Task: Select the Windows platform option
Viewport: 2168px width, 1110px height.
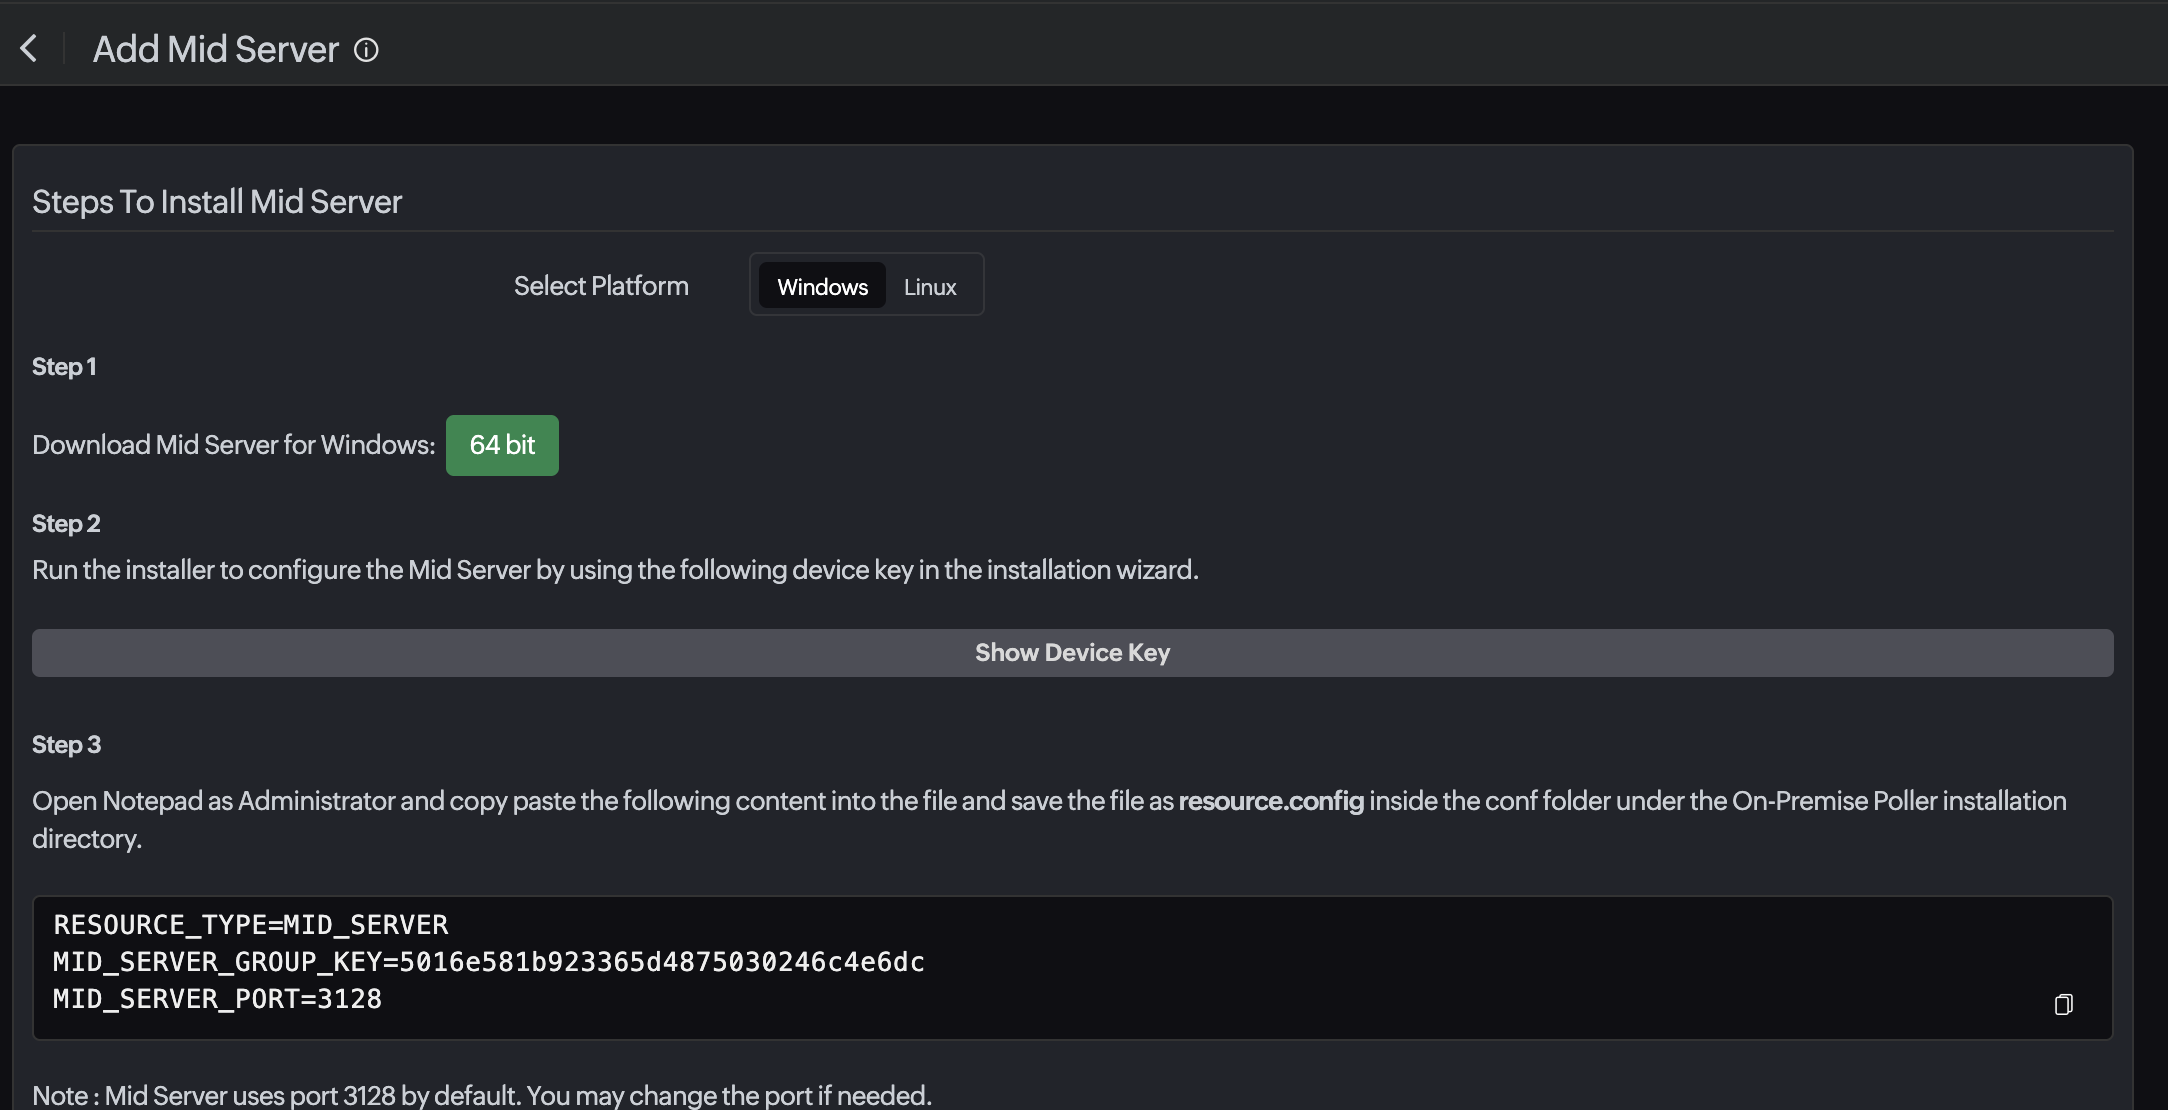Action: click(x=822, y=287)
